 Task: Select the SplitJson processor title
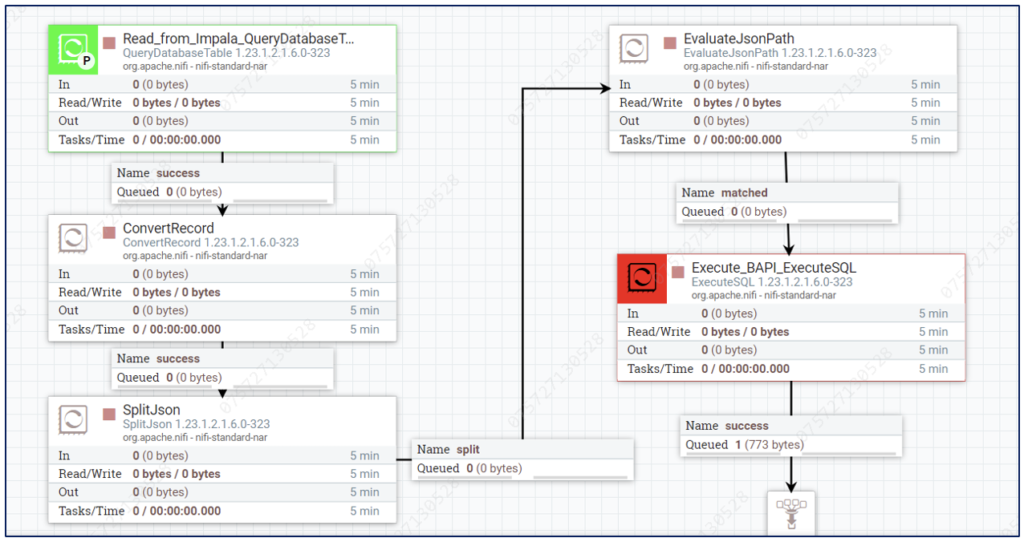pos(152,410)
